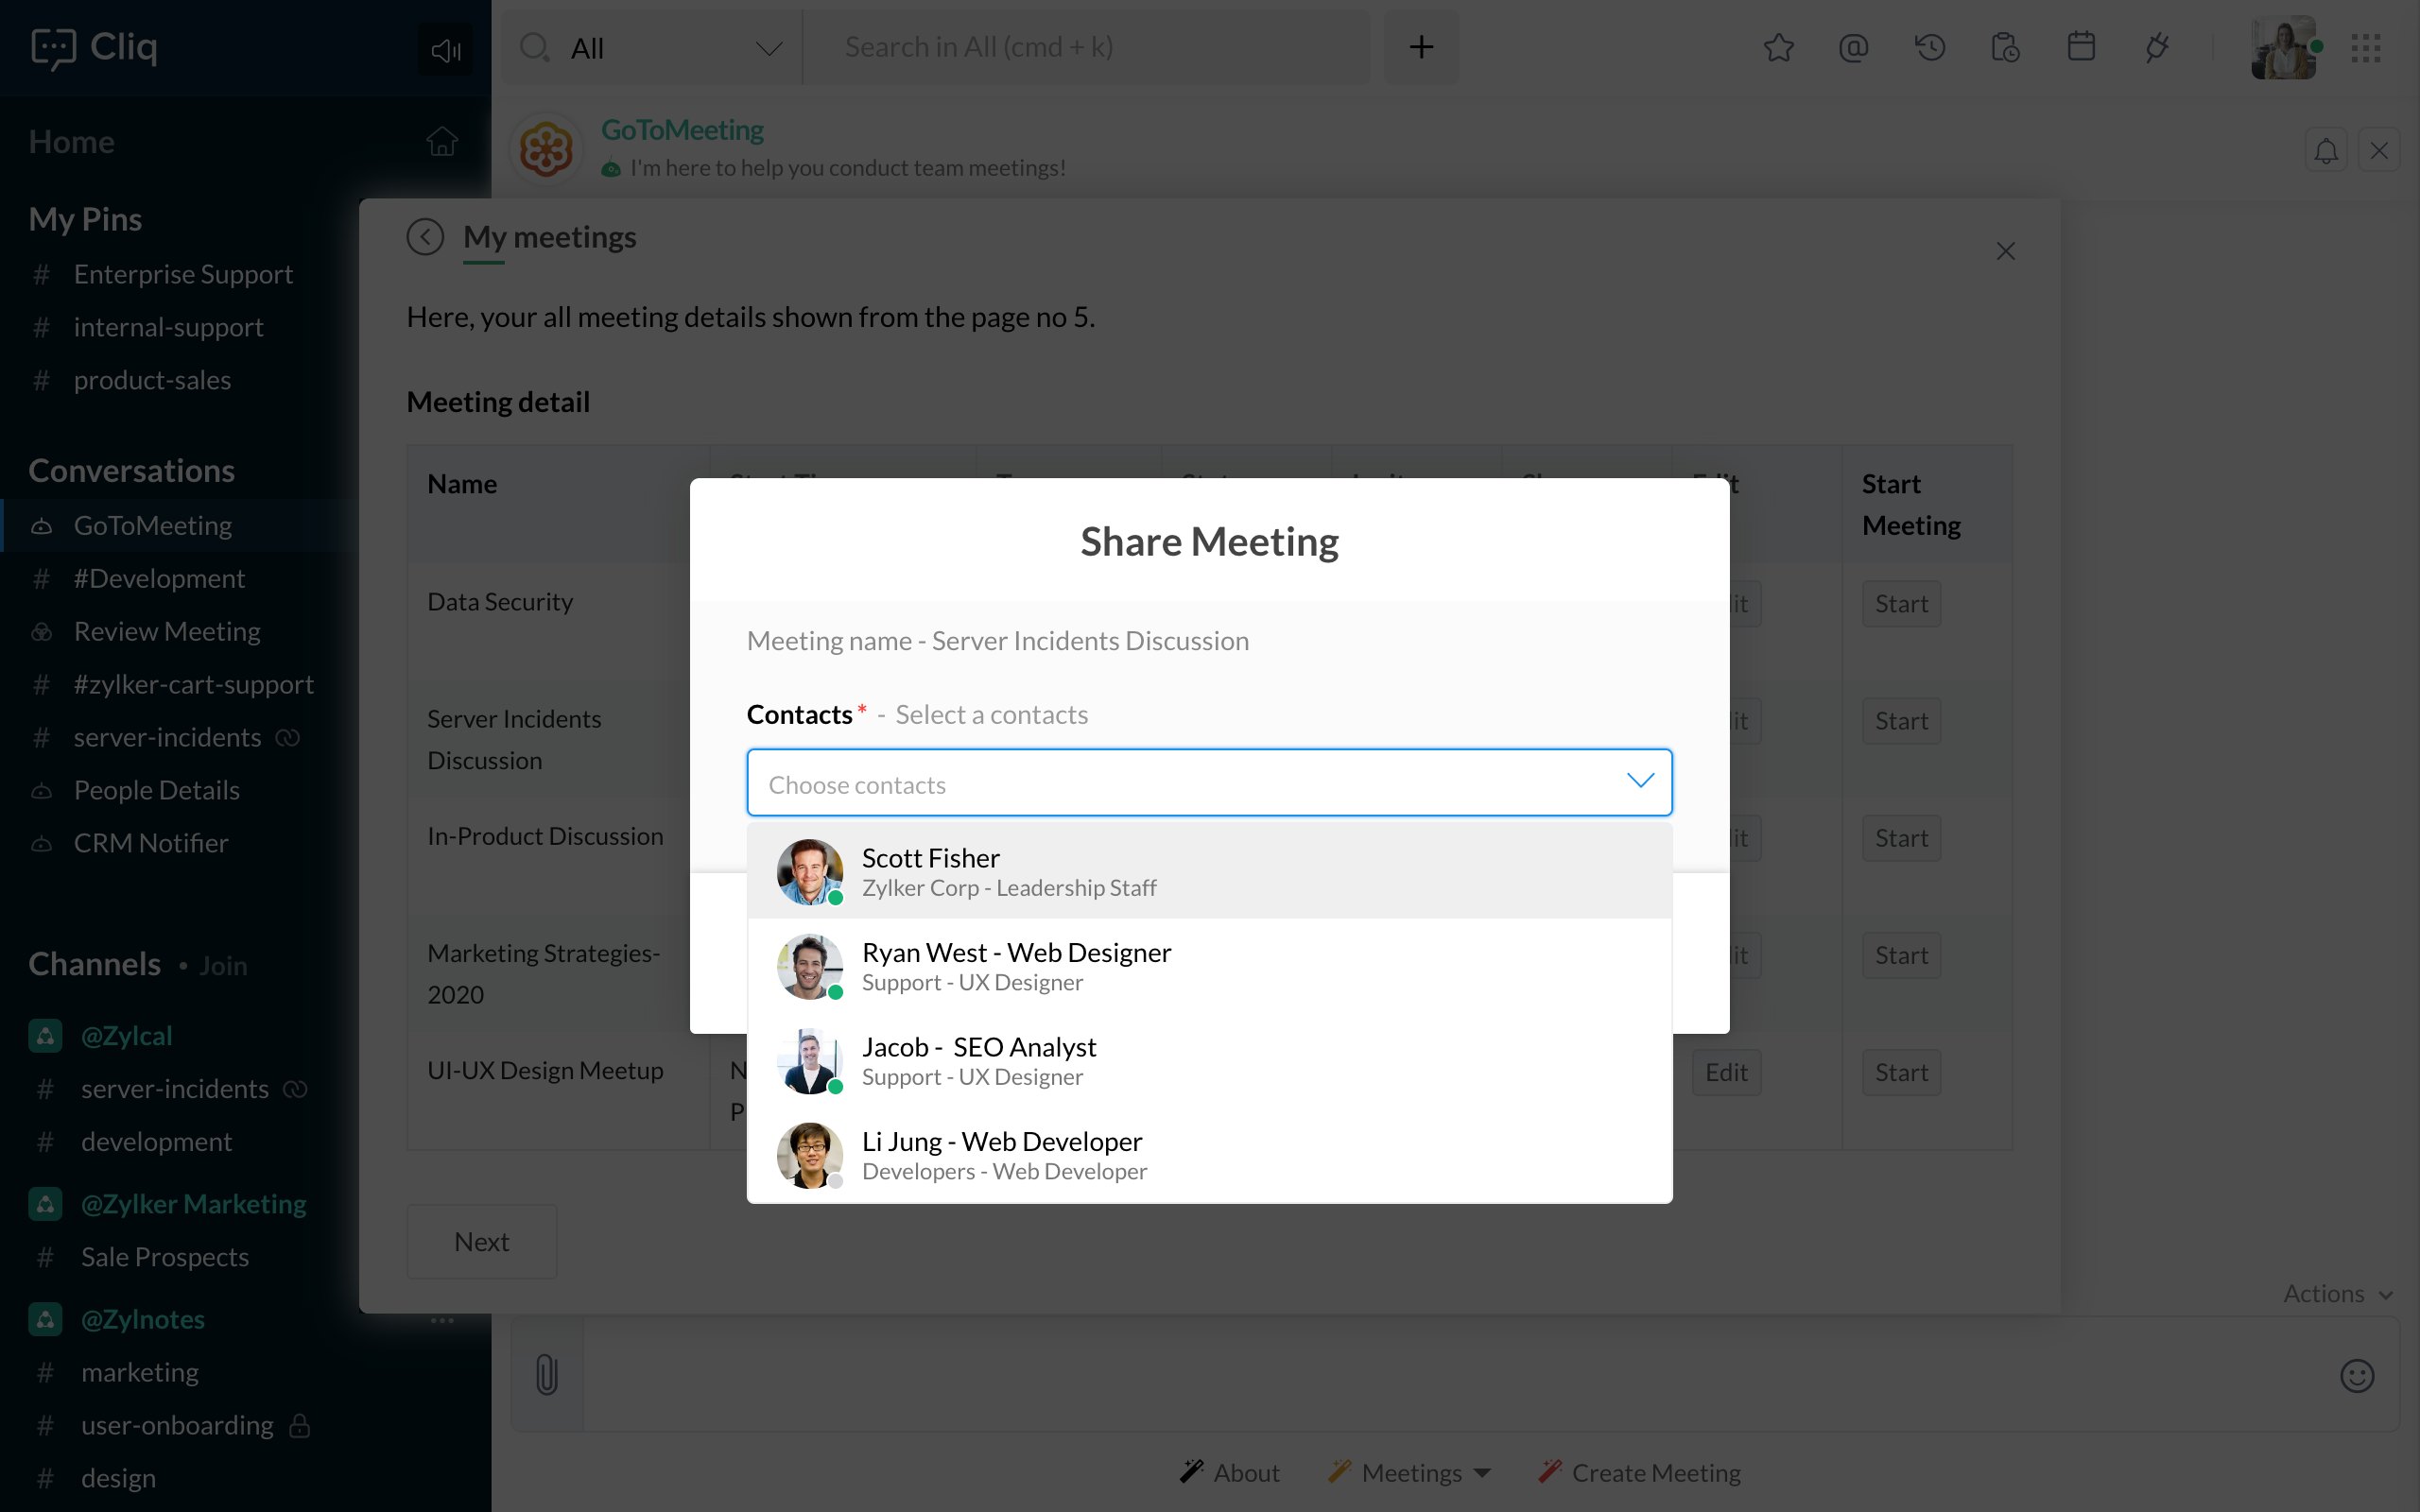This screenshot has width=2420, height=1512.
Task: Click the attachment paperclip icon
Action: point(546,1375)
